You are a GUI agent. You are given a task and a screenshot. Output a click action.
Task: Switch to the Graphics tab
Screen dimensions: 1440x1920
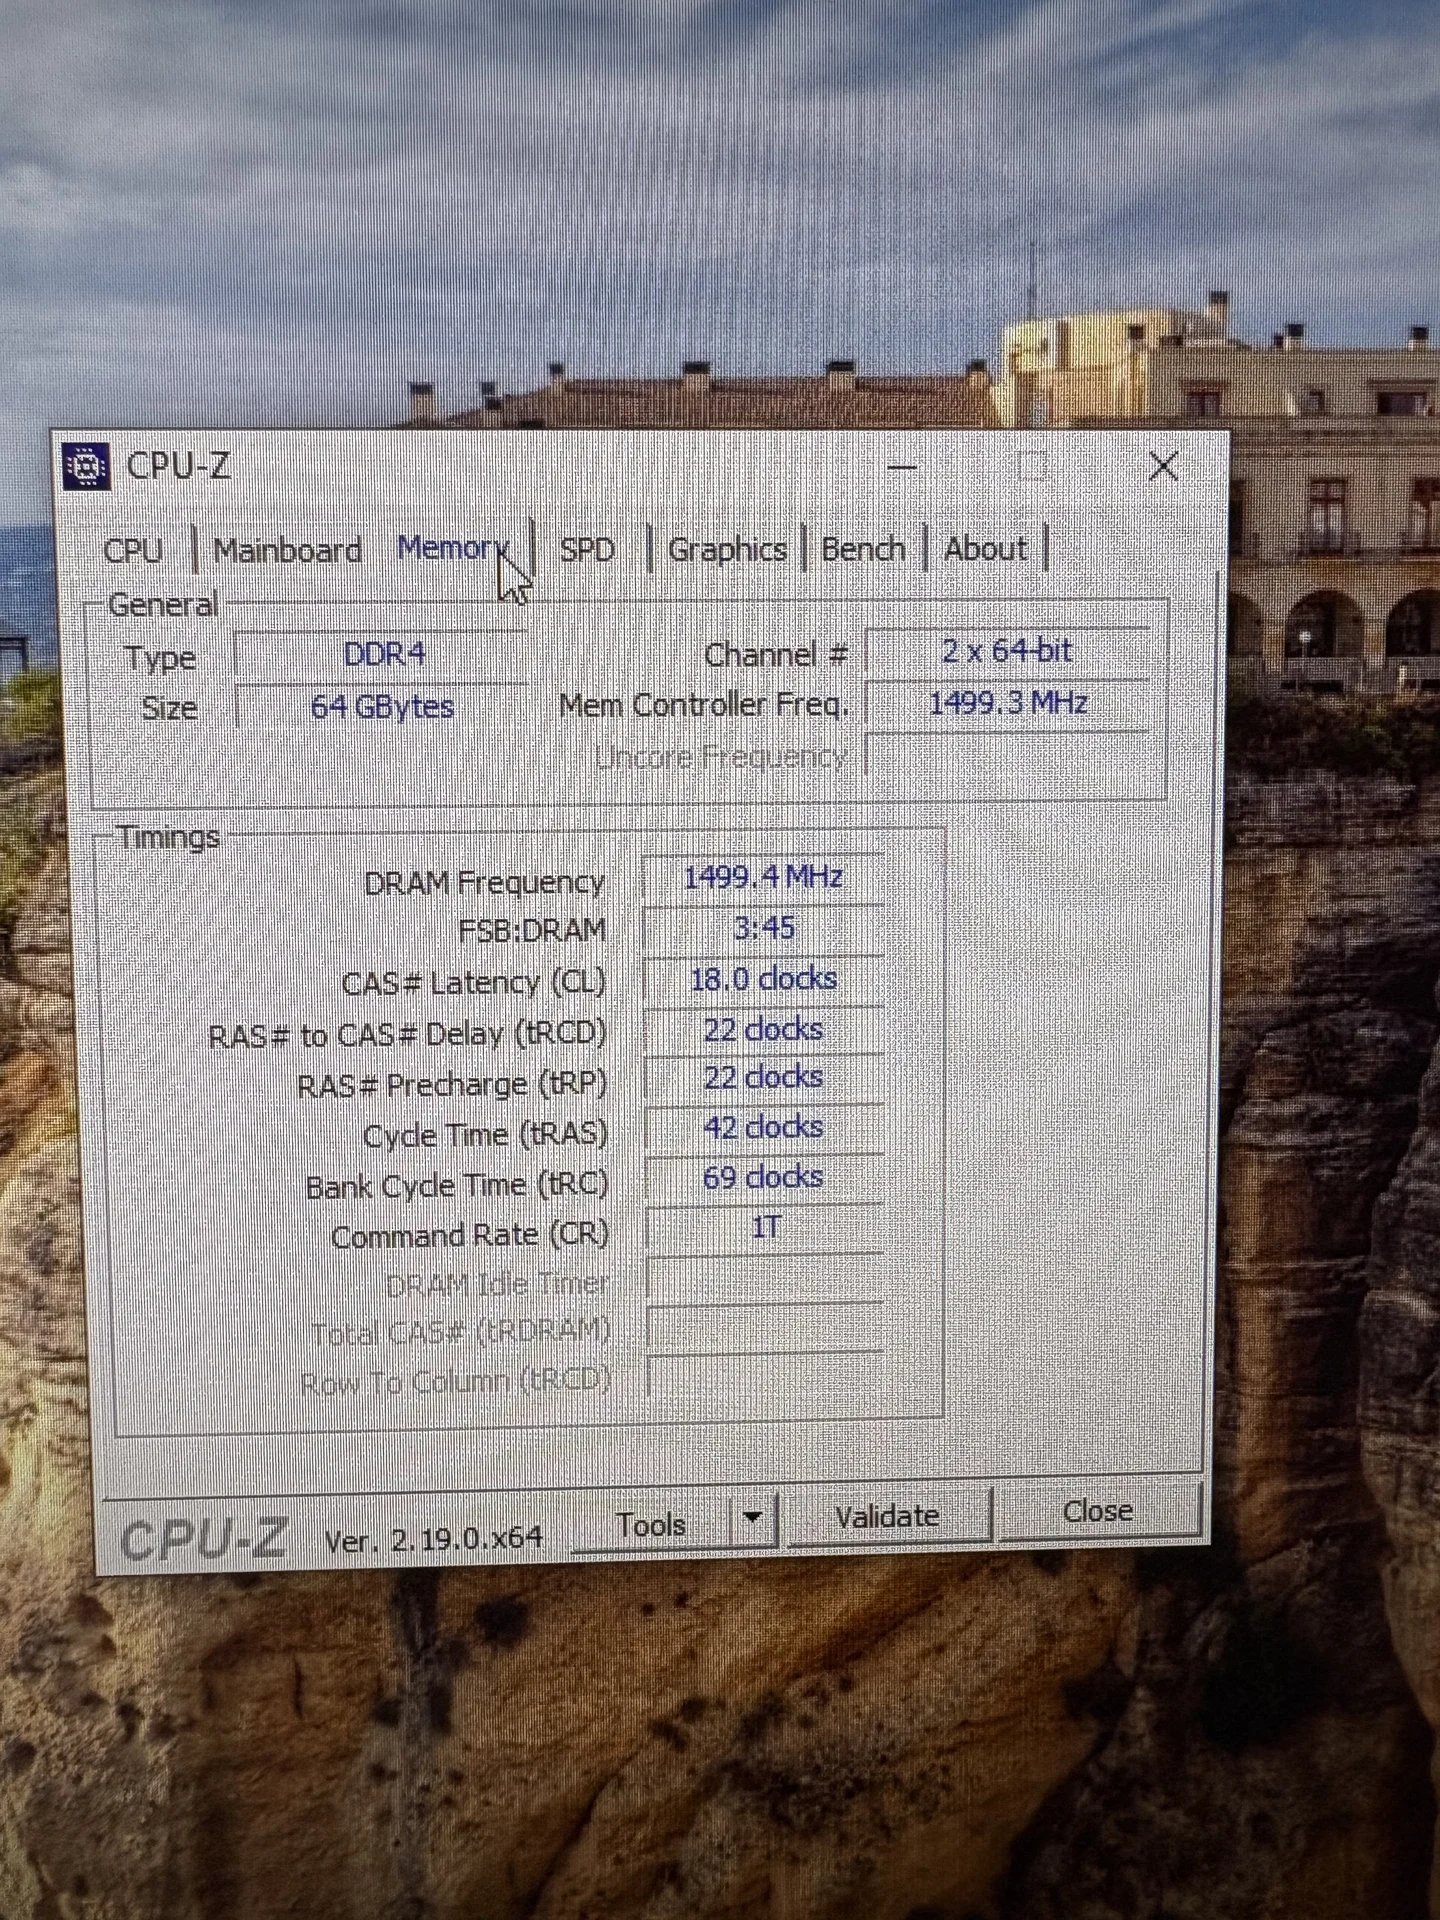coord(727,549)
